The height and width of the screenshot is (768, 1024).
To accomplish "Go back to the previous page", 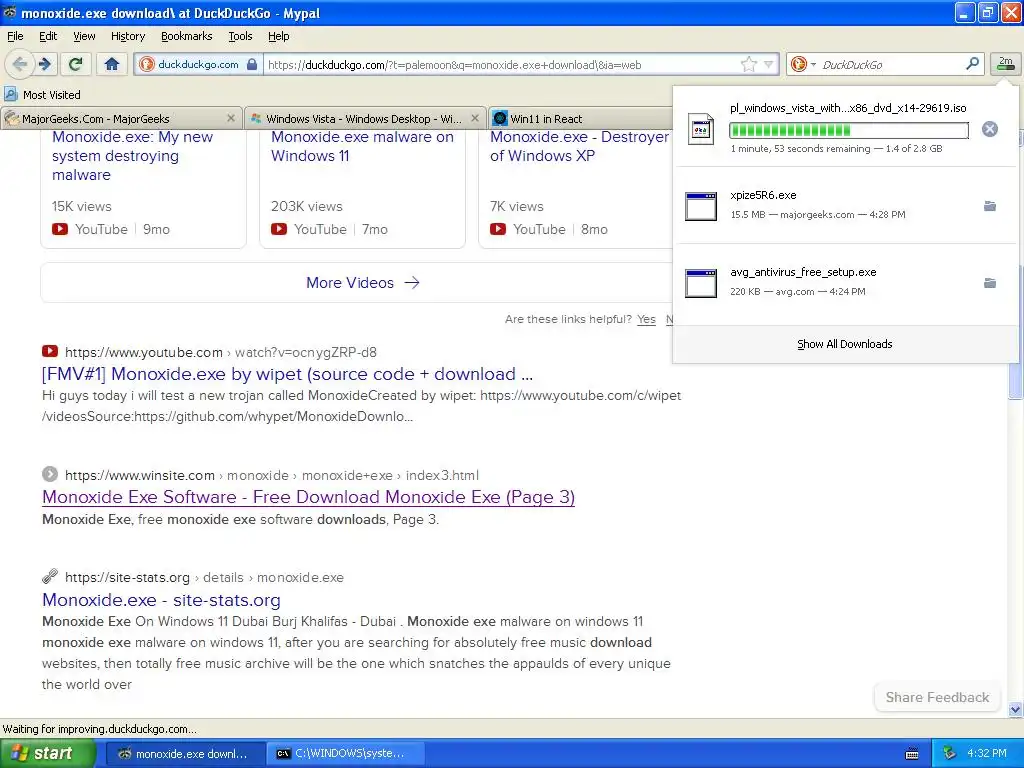I will pyautogui.click(x=20, y=64).
